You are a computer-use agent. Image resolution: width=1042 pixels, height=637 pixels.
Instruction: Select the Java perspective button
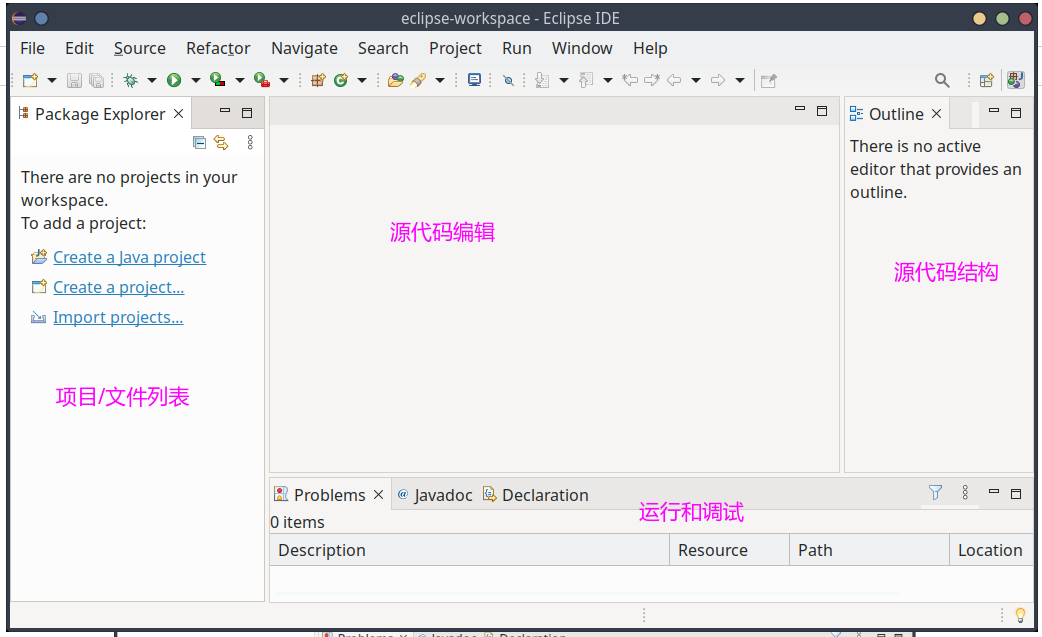1015,80
